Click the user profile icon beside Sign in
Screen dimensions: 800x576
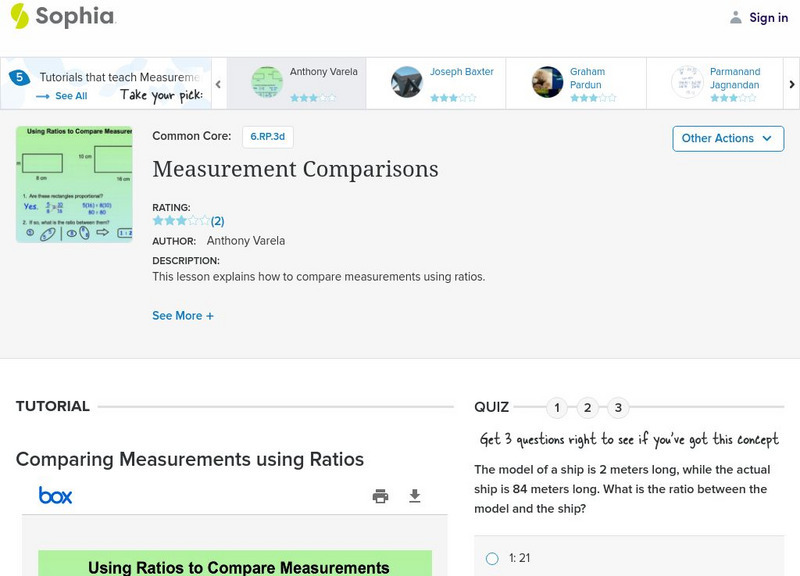[736, 17]
